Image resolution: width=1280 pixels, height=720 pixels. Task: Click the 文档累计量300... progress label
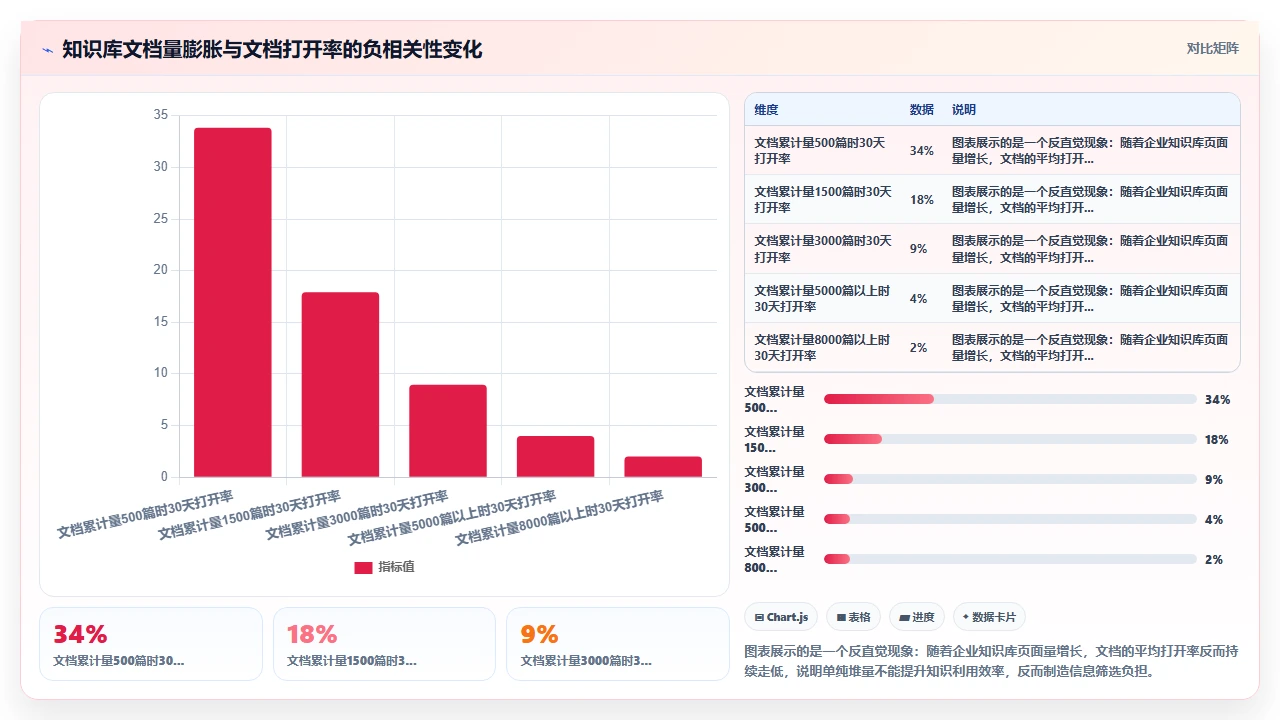click(x=775, y=479)
